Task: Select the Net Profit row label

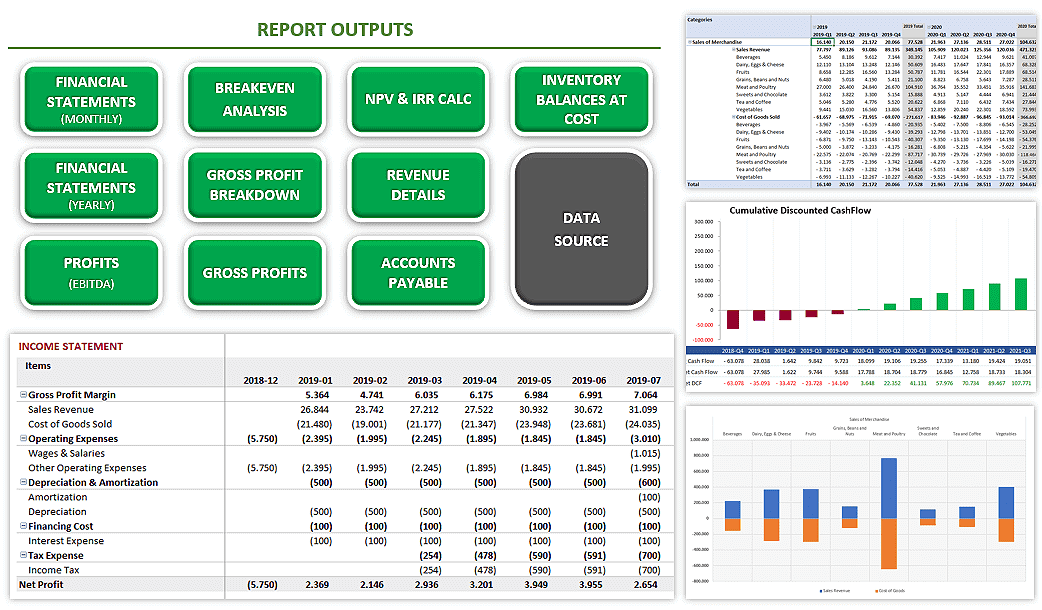Action: coord(41,585)
